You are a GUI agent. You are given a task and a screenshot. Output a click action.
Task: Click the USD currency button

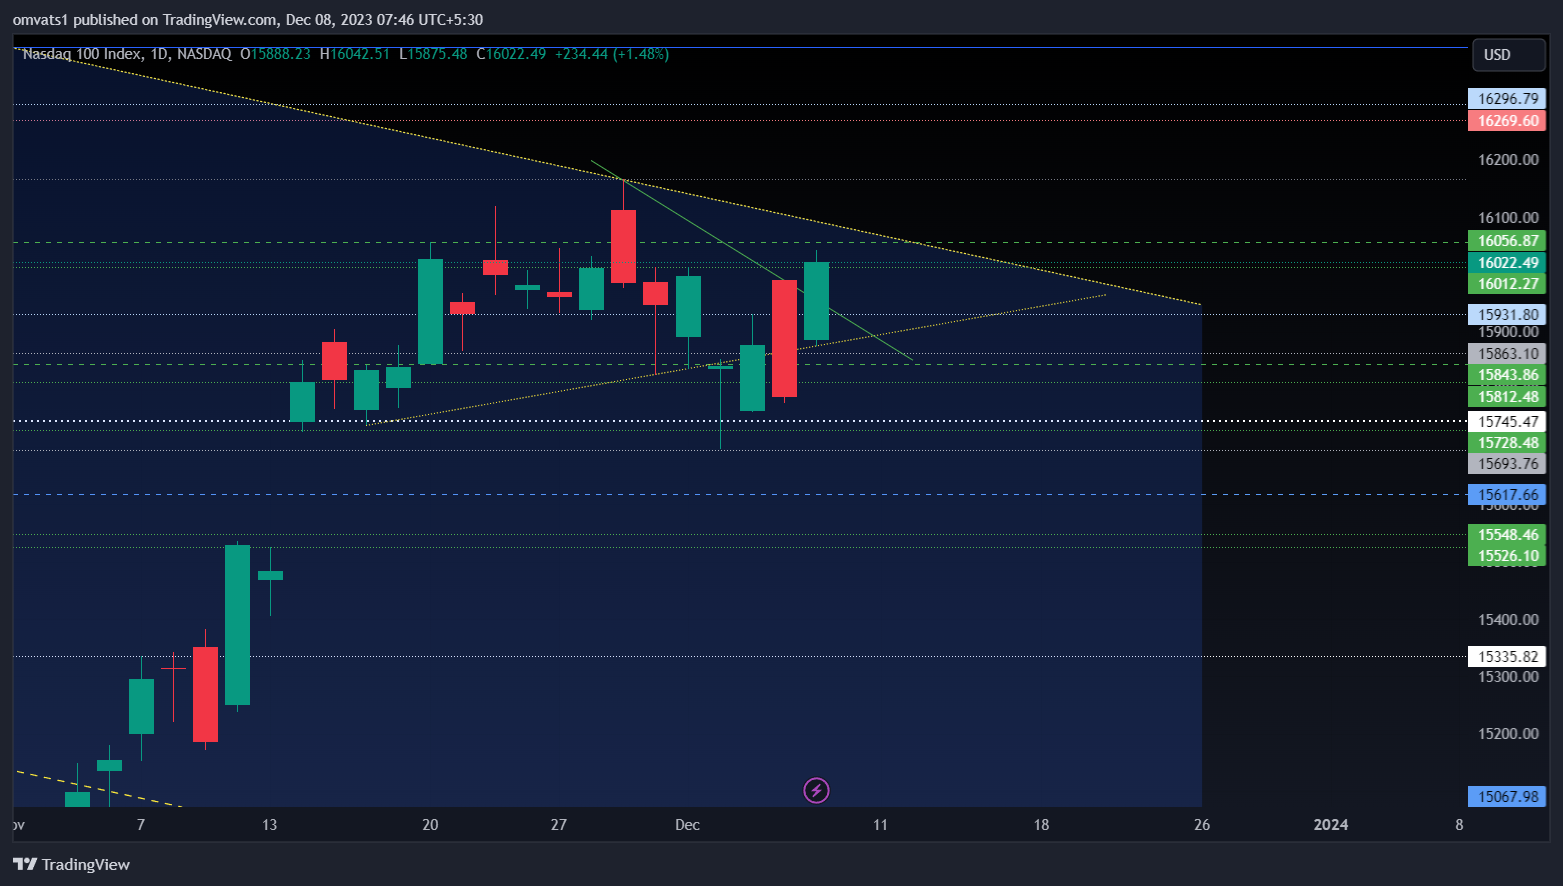point(1508,55)
